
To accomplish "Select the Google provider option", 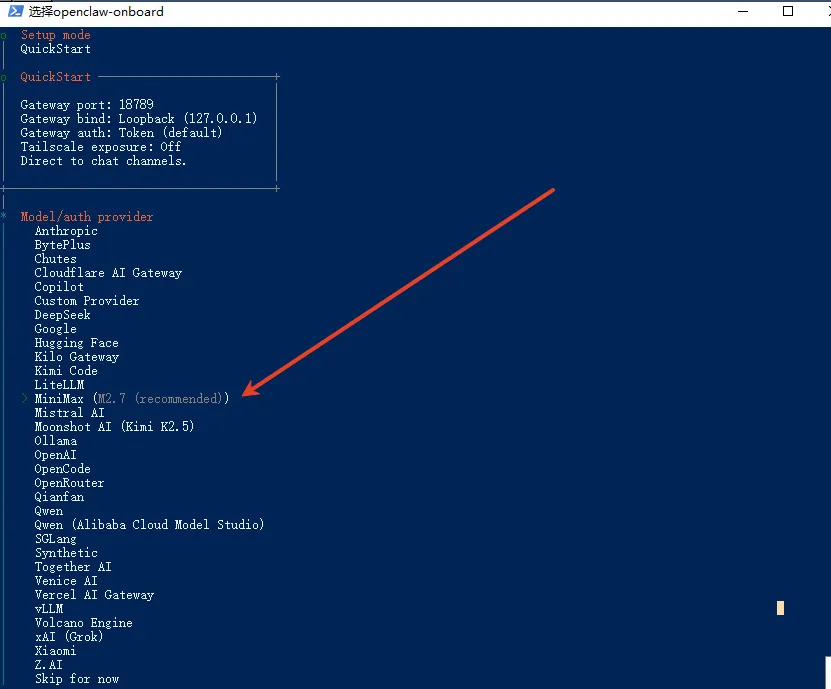I will click(x=56, y=329).
